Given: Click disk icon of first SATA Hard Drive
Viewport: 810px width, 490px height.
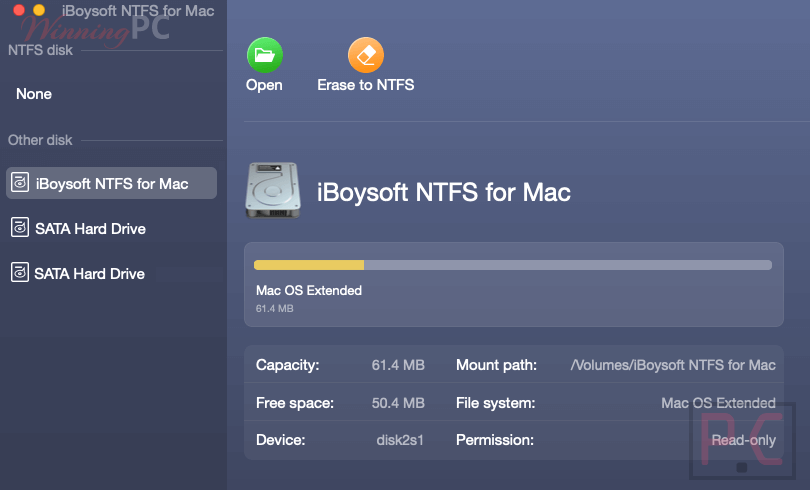Looking at the screenshot, I should pyautogui.click(x=20, y=227).
